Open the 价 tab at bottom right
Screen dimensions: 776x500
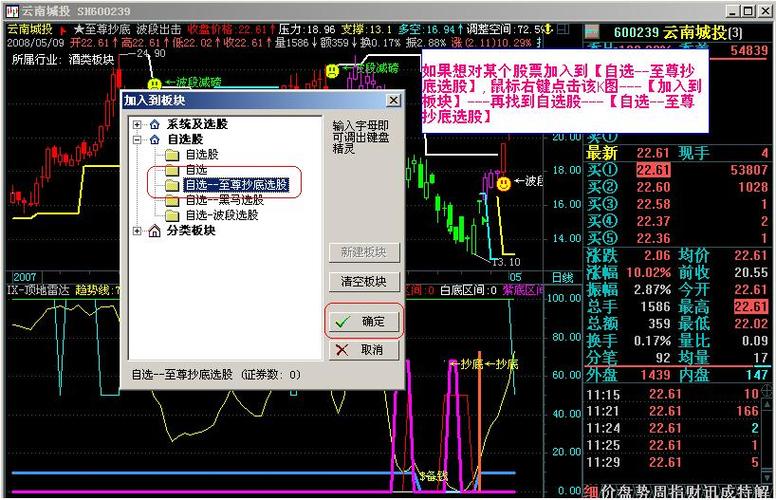[608, 492]
